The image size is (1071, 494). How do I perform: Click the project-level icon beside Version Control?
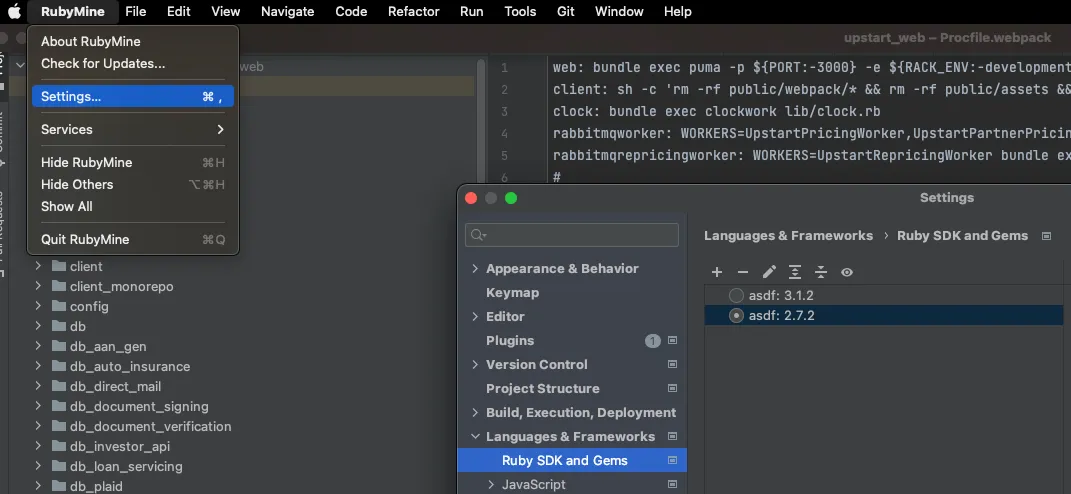[x=672, y=364]
